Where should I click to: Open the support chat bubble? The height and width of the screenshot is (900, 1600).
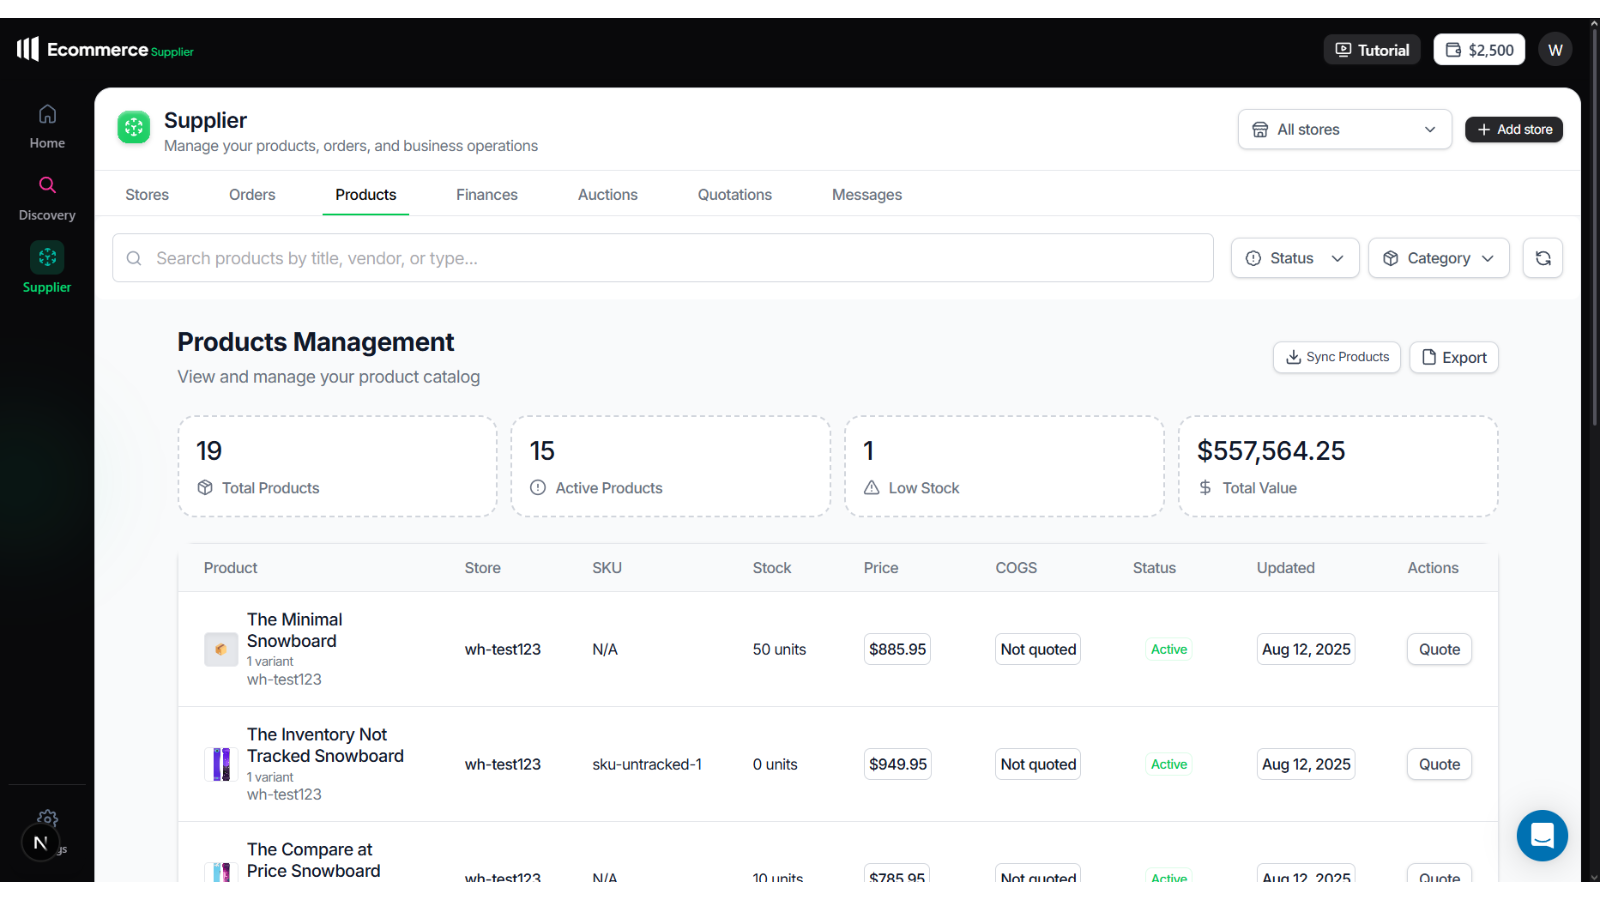click(x=1541, y=836)
